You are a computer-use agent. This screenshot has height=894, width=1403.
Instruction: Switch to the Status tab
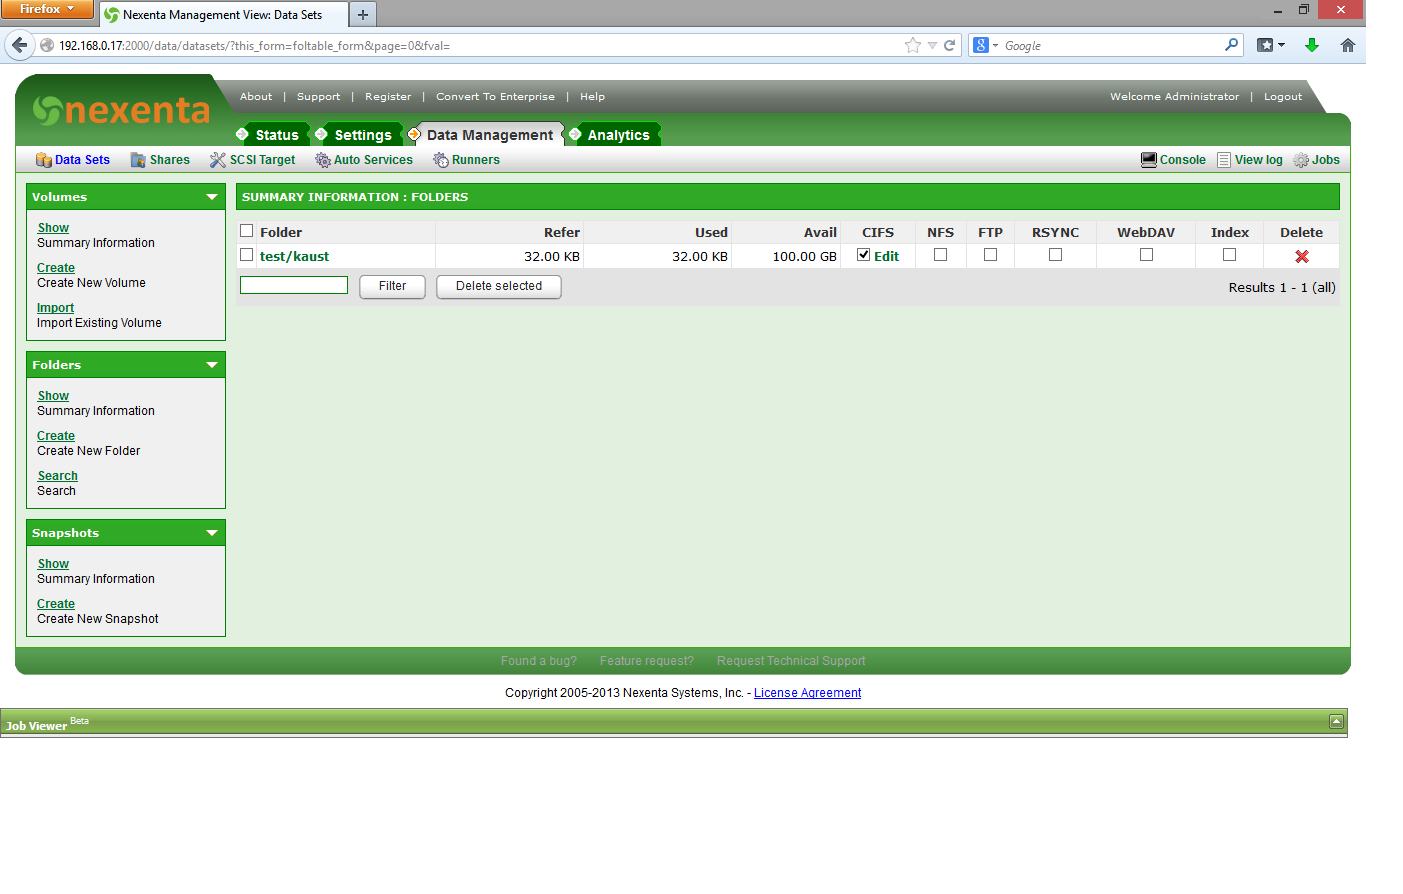click(x=276, y=135)
